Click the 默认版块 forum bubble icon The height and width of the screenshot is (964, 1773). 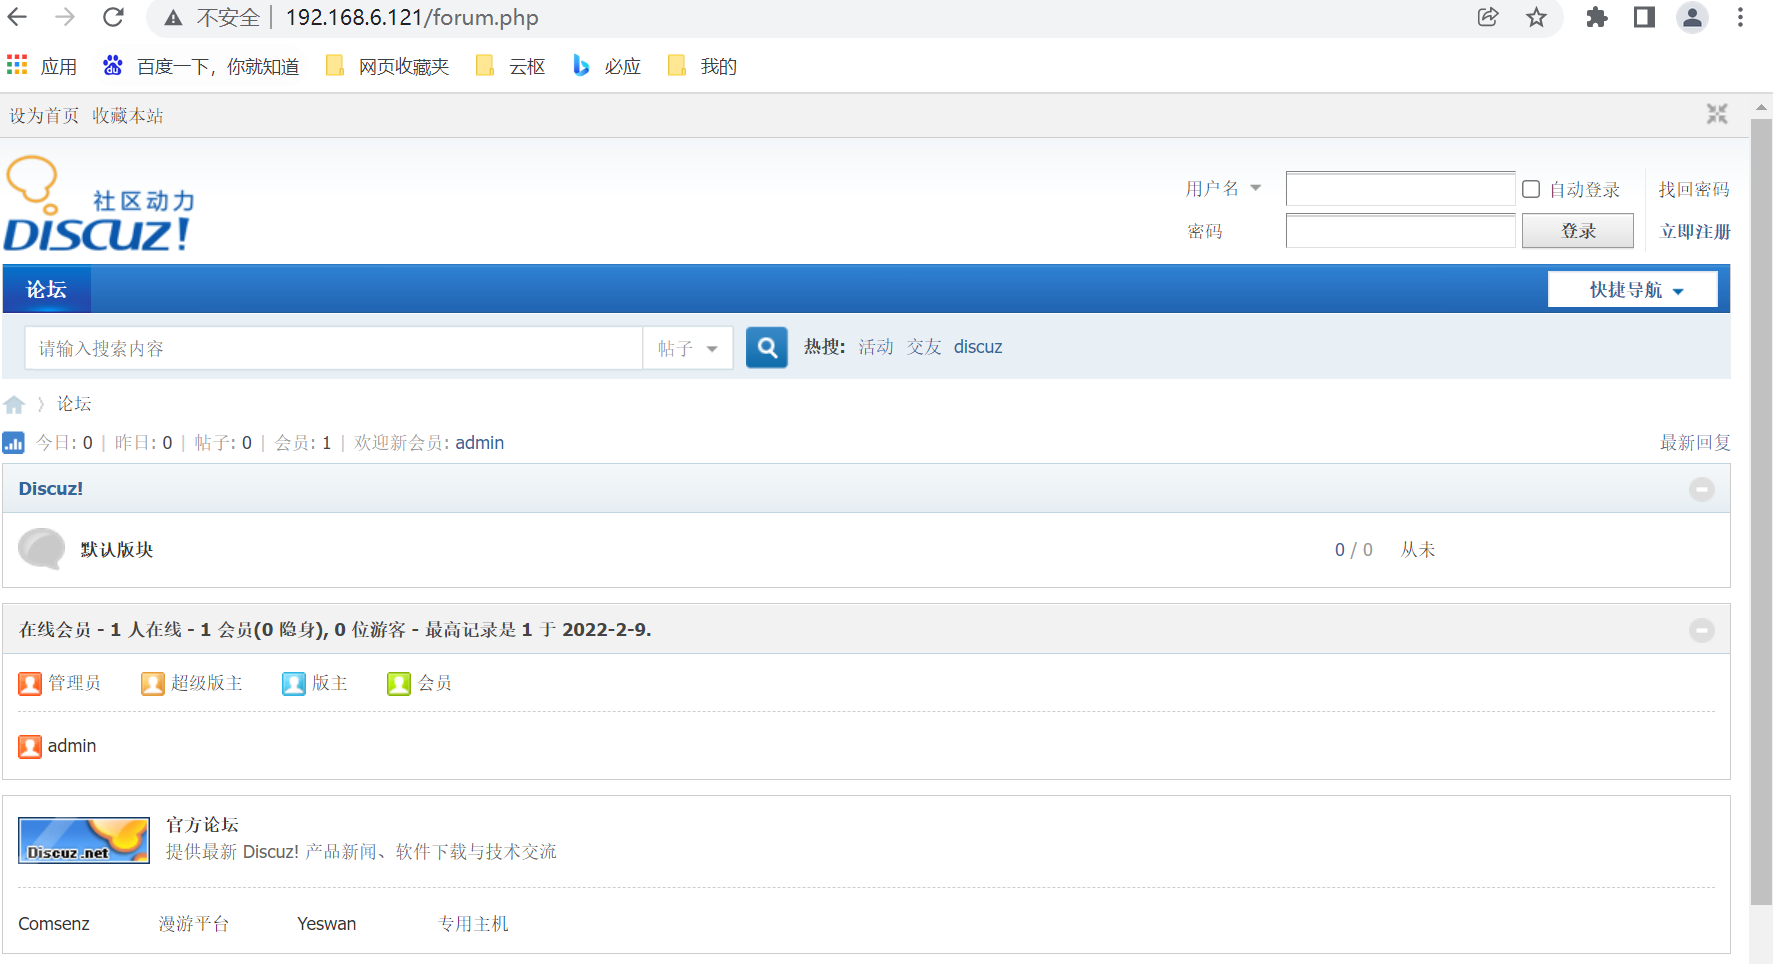pos(41,549)
